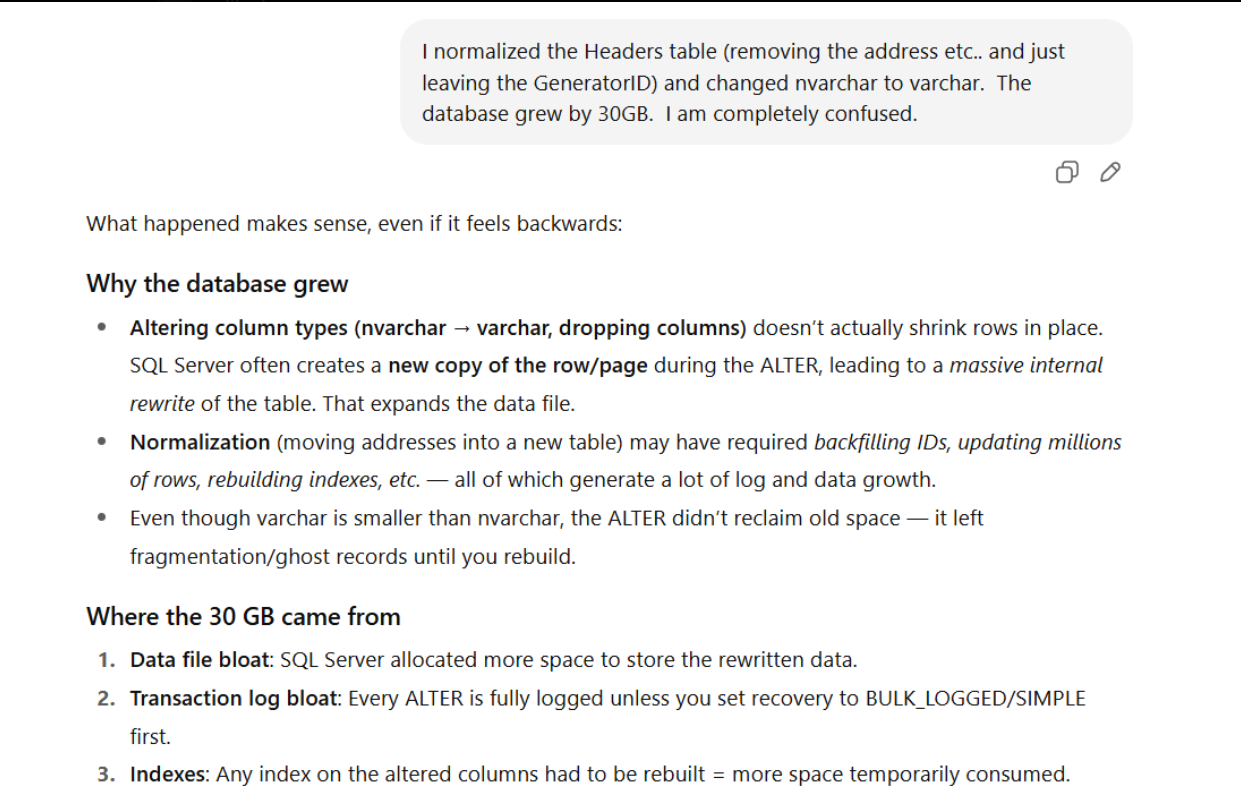The width and height of the screenshot is (1241, 798).
Task: Click the copy message icon
Action: 1066,173
